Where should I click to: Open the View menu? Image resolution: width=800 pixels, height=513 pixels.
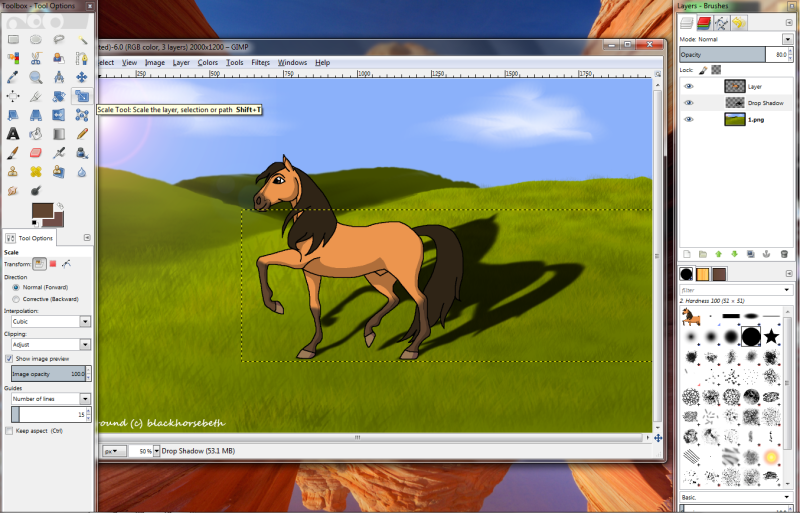(129, 62)
